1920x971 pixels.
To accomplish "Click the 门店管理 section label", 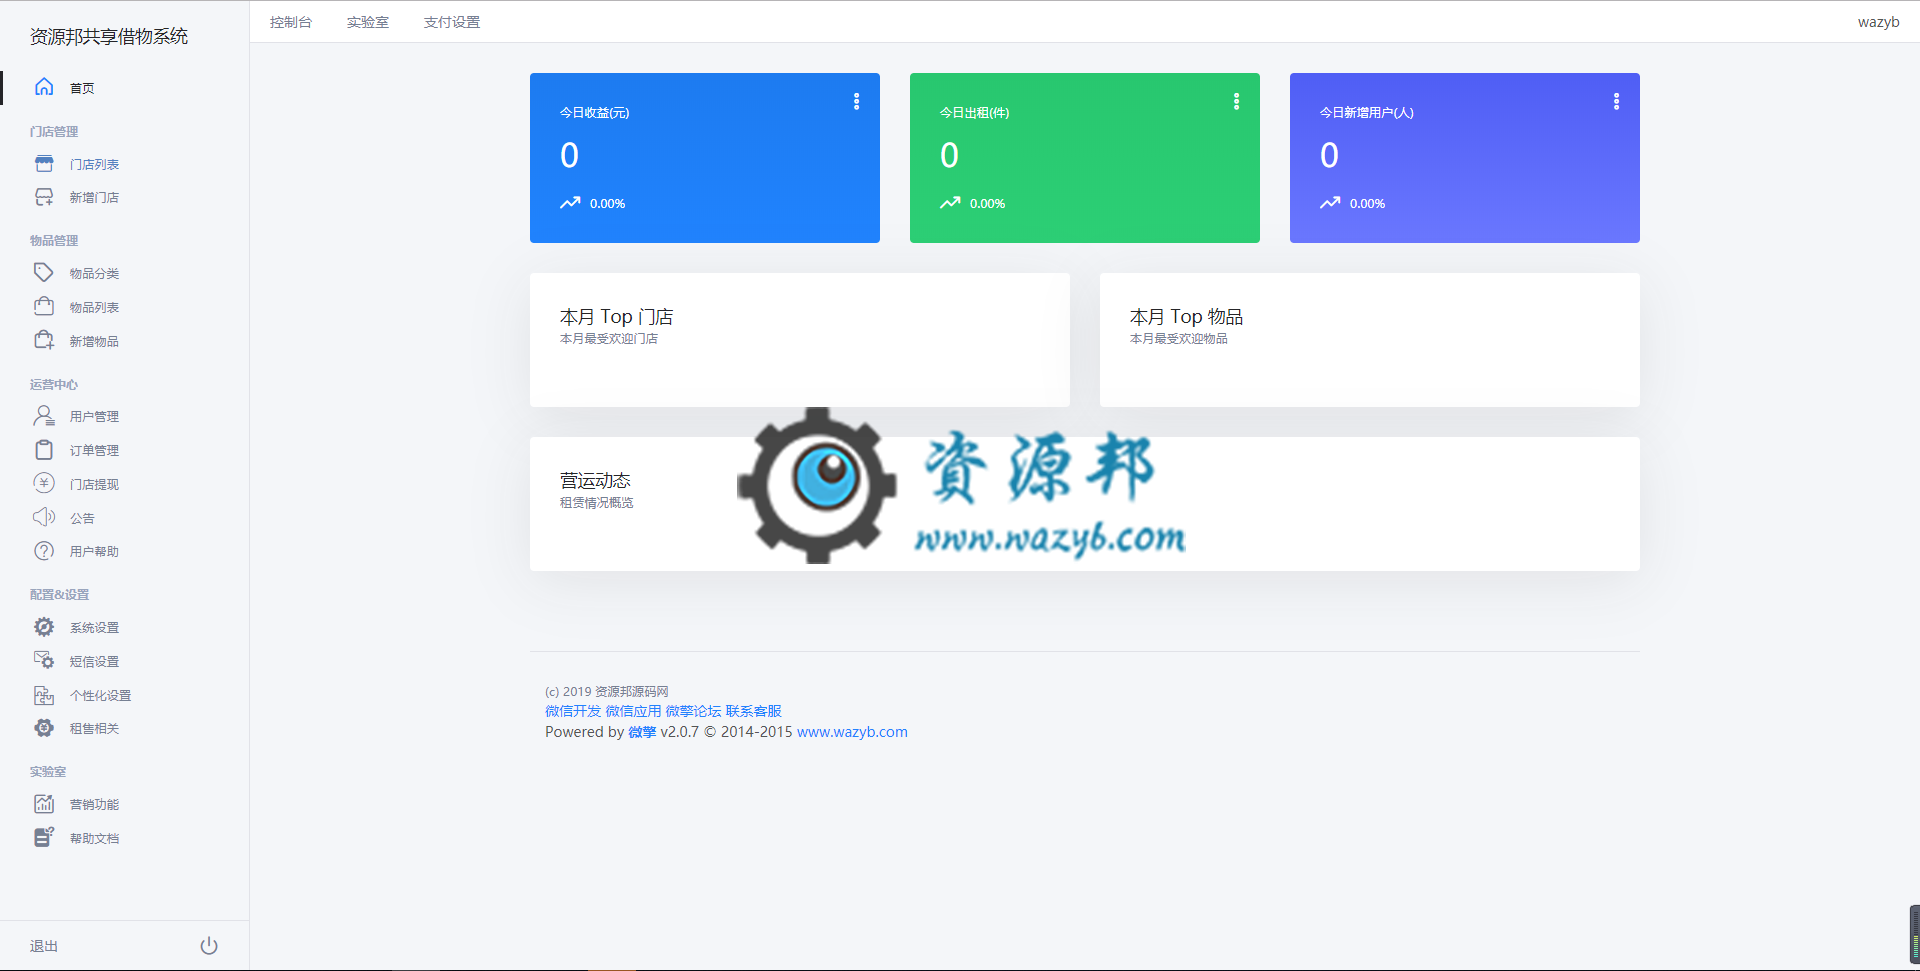I will click(x=54, y=131).
